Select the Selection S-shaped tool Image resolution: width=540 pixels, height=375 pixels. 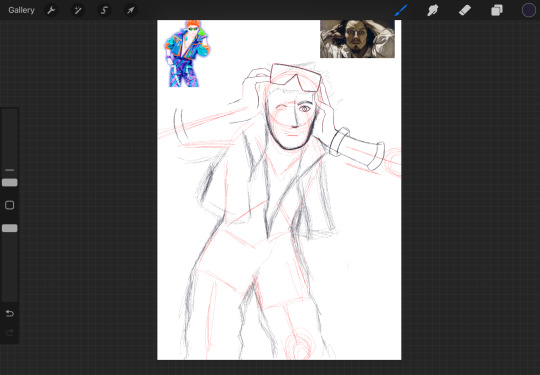104,10
